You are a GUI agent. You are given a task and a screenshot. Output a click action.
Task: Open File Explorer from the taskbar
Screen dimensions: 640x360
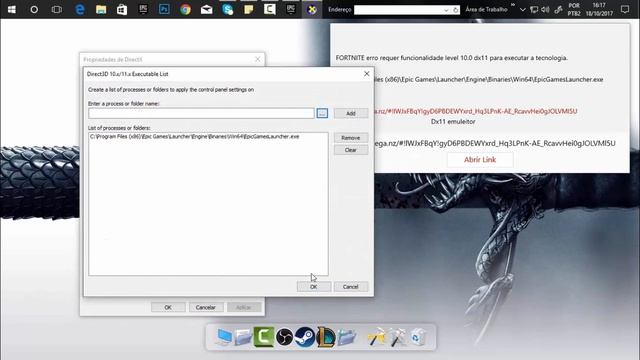[101, 9]
